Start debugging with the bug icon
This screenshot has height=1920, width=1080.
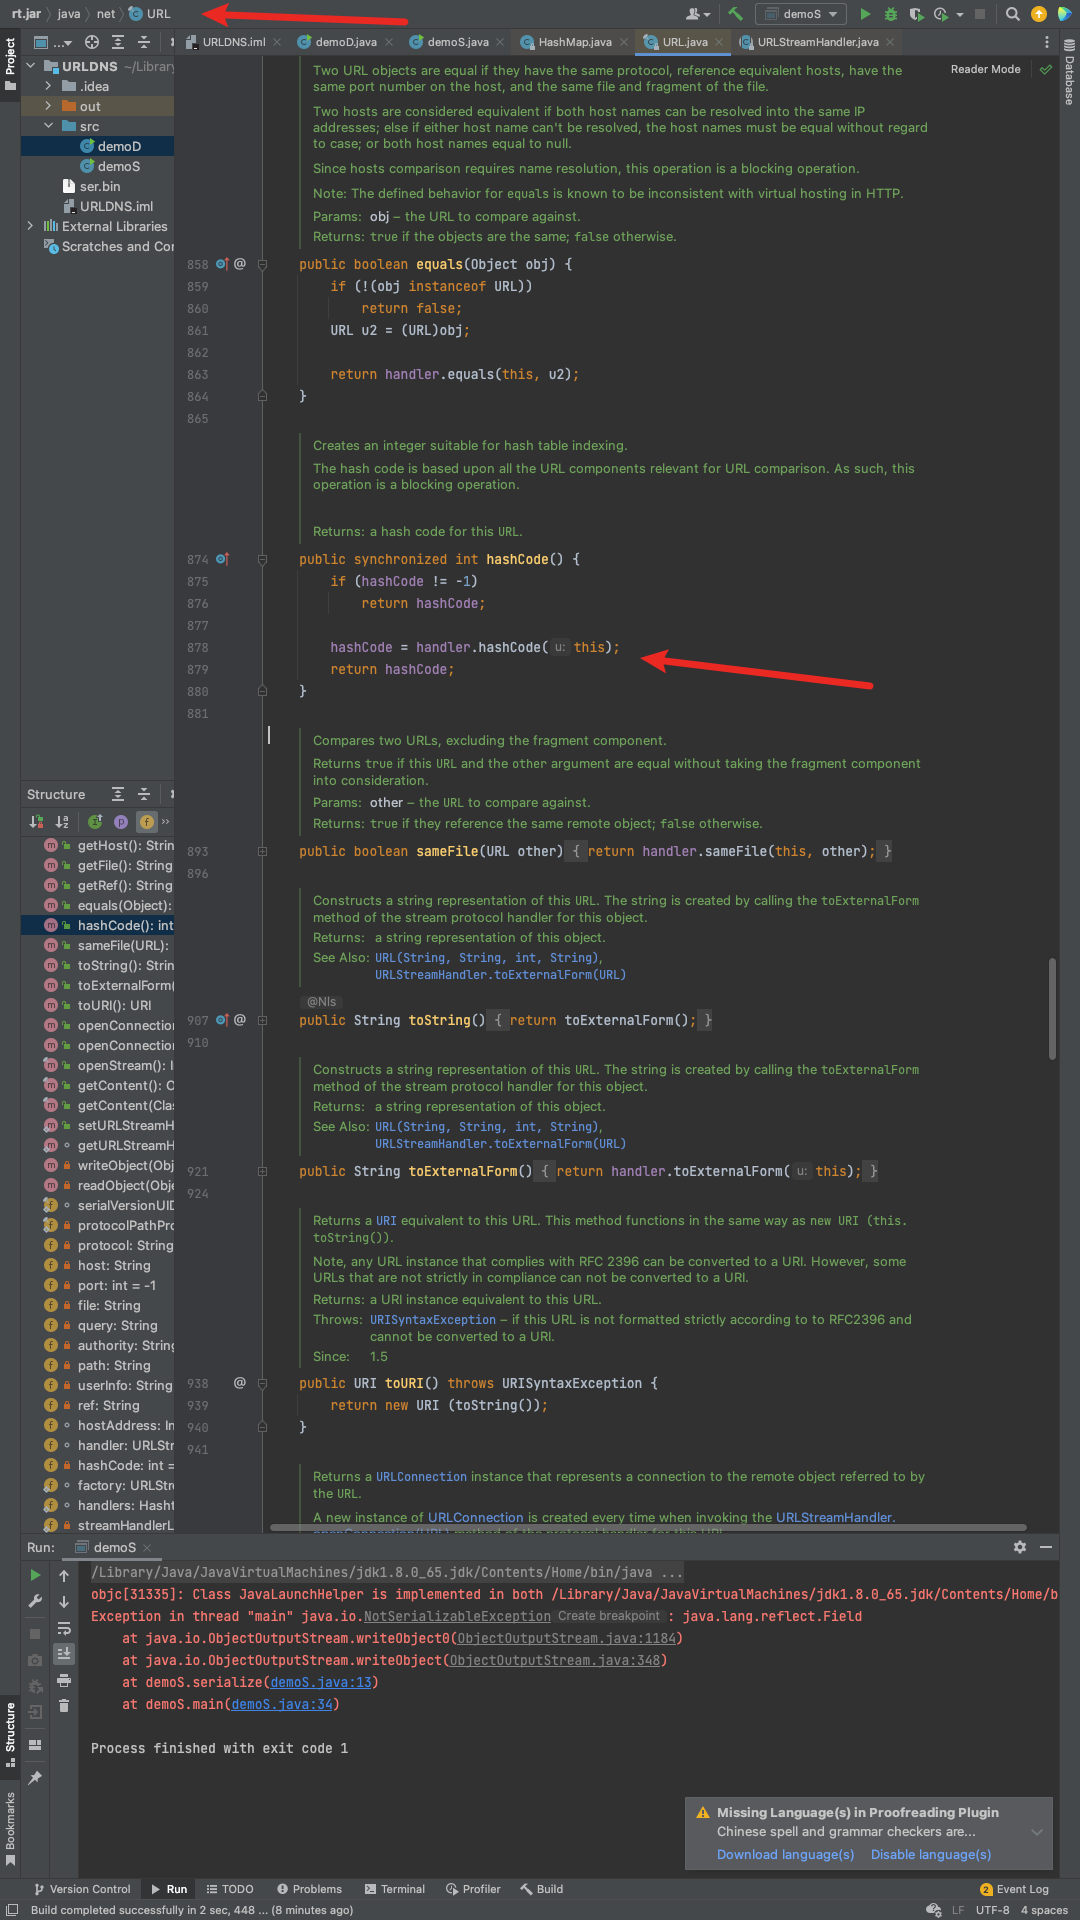(x=890, y=14)
